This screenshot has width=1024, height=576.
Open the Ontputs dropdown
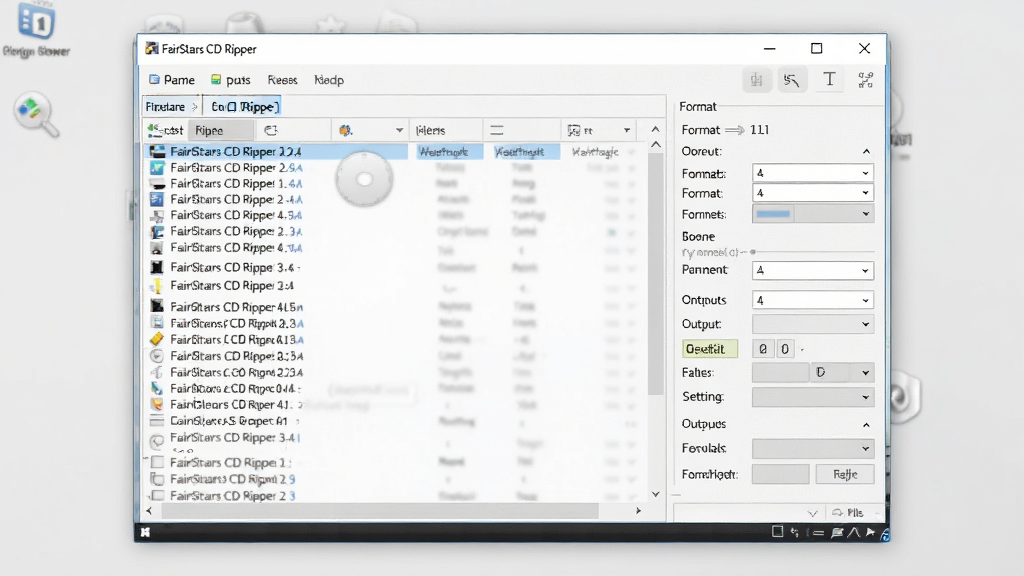tap(812, 300)
